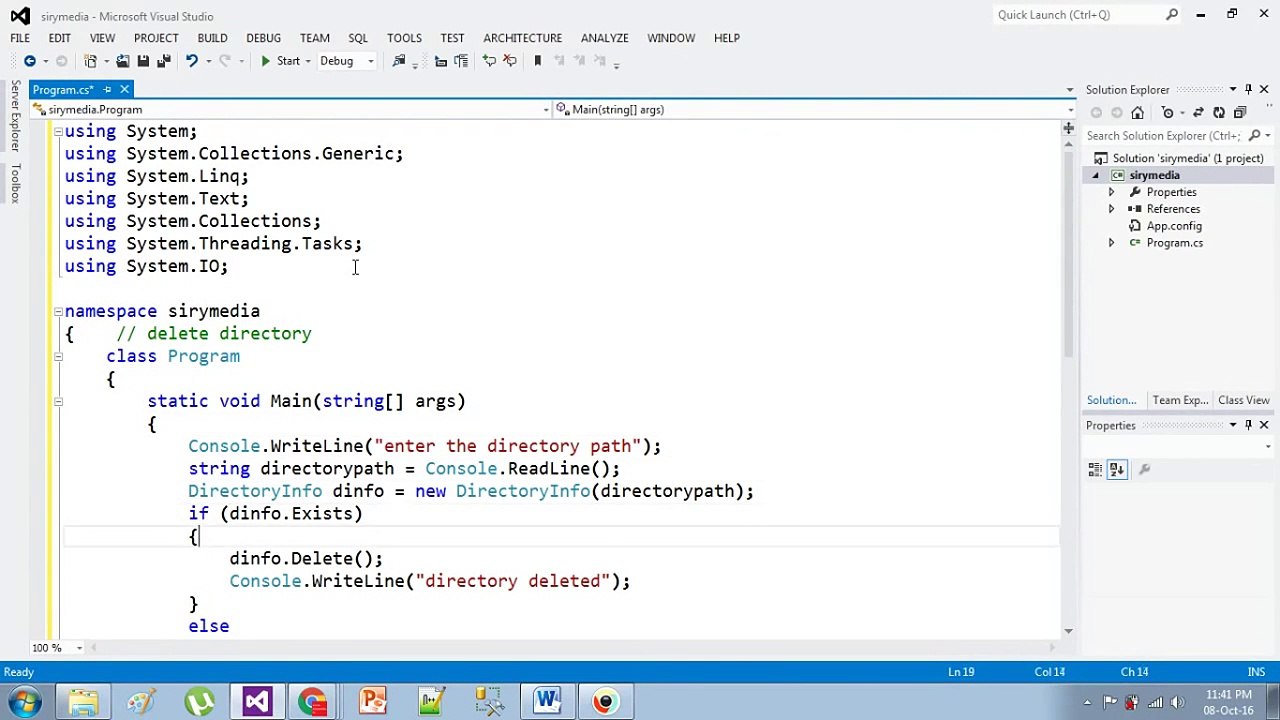The height and width of the screenshot is (720, 1280).
Task: Expand the Properties tree node
Action: coord(1111,192)
